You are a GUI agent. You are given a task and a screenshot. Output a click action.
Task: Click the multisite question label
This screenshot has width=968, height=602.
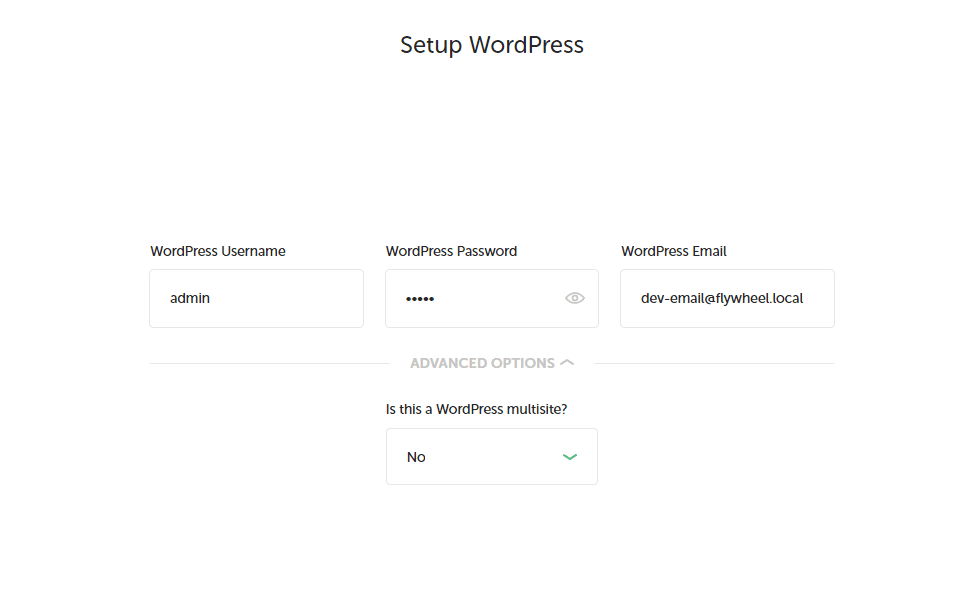pos(476,409)
